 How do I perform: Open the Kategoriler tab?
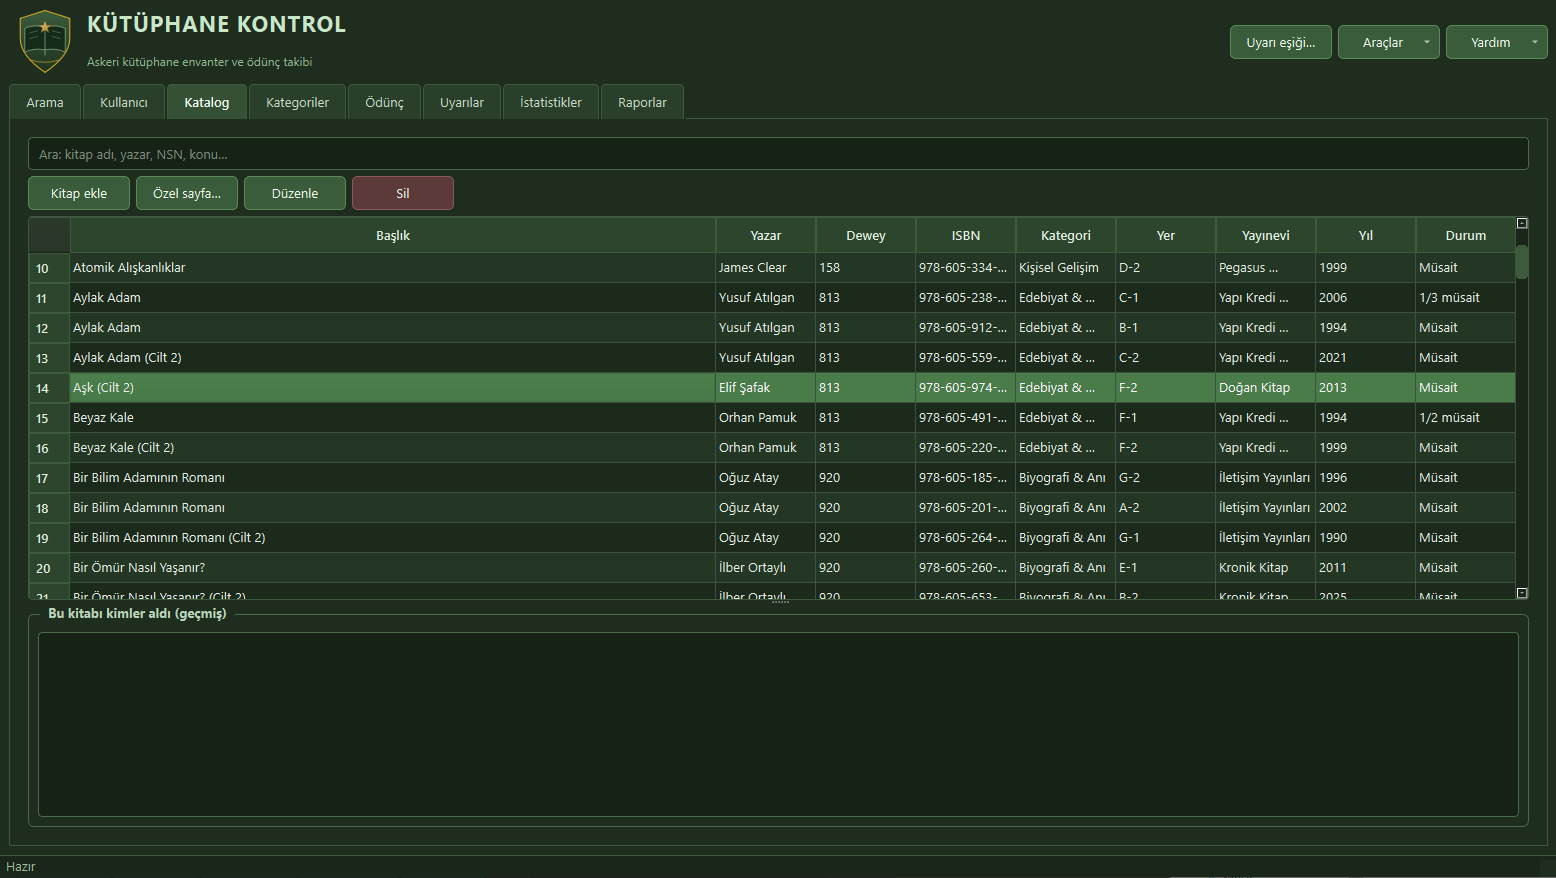[297, 102]
